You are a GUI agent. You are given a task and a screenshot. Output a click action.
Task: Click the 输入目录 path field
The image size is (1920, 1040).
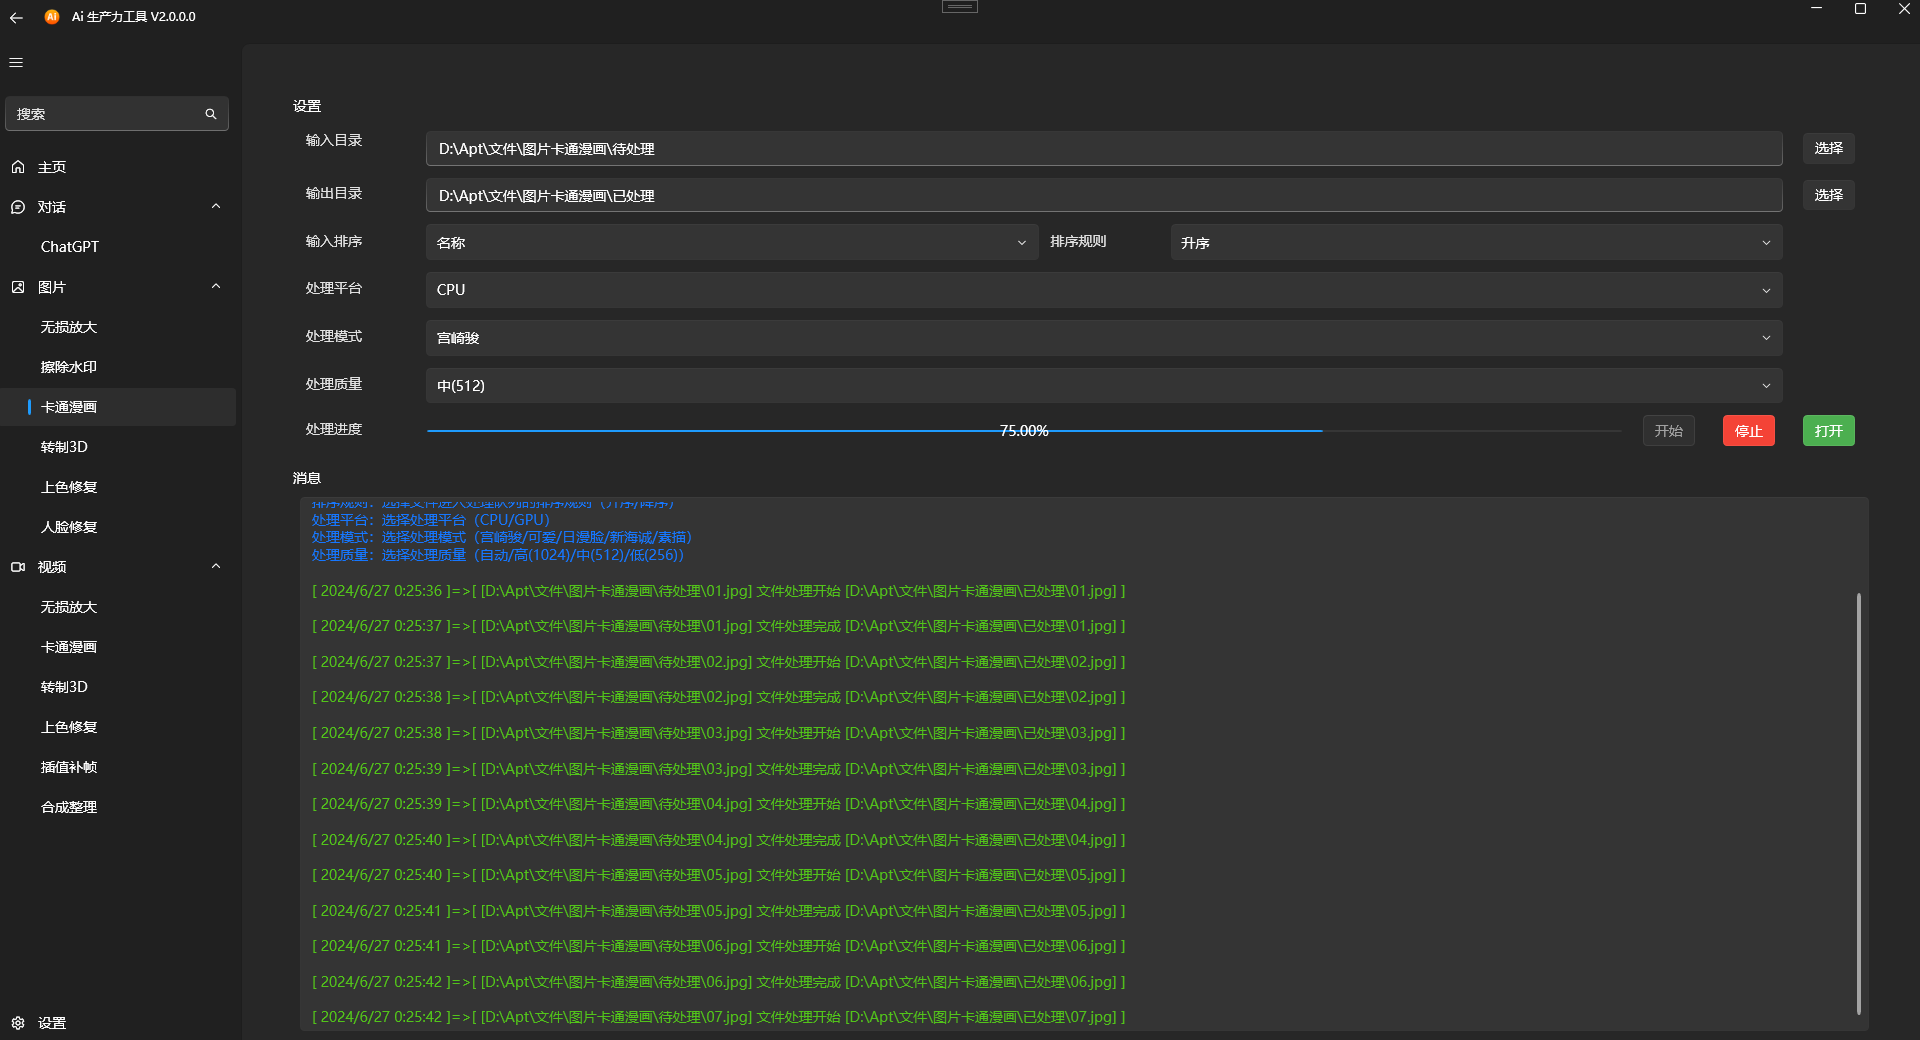(1104, 148)
